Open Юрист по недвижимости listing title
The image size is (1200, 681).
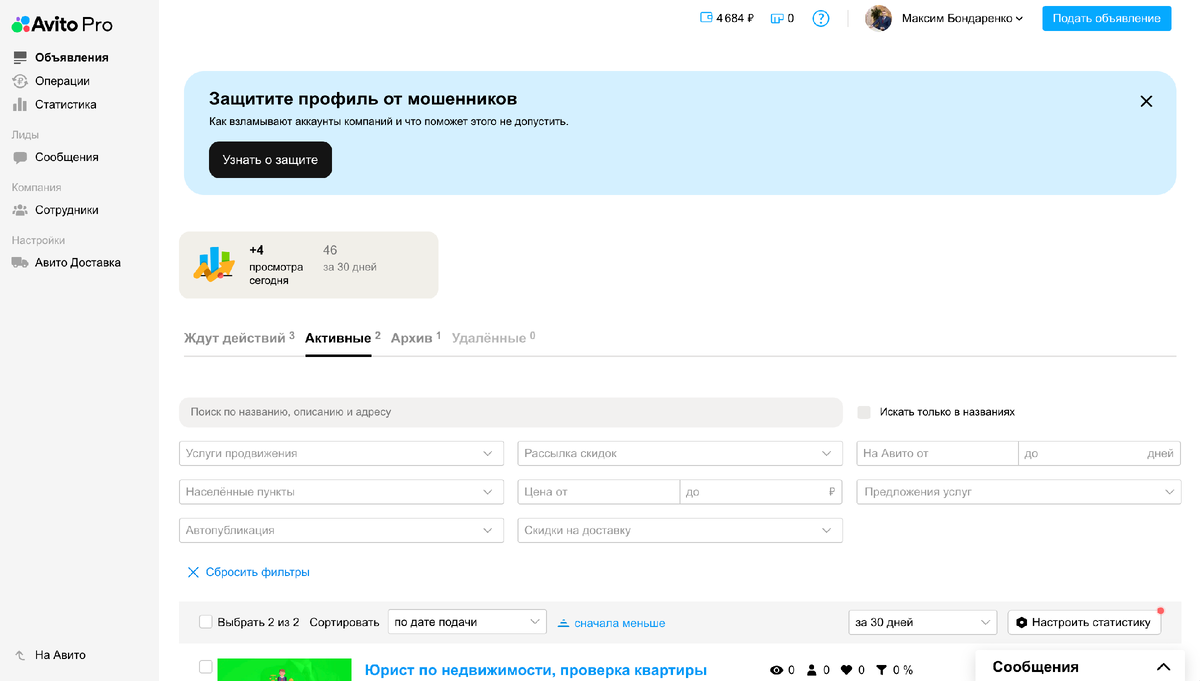click(536, 670)
